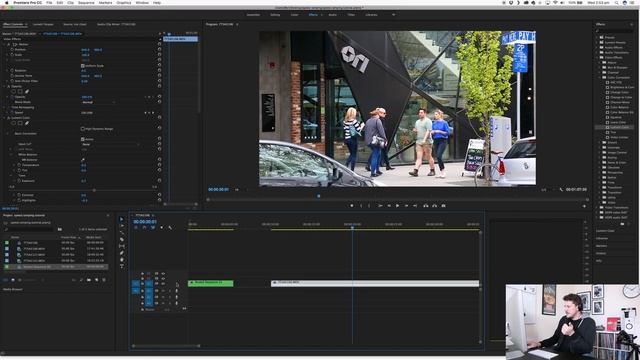Toggle Position animation stopwatch
640x360 pixels.
click(x=12, y=49)
